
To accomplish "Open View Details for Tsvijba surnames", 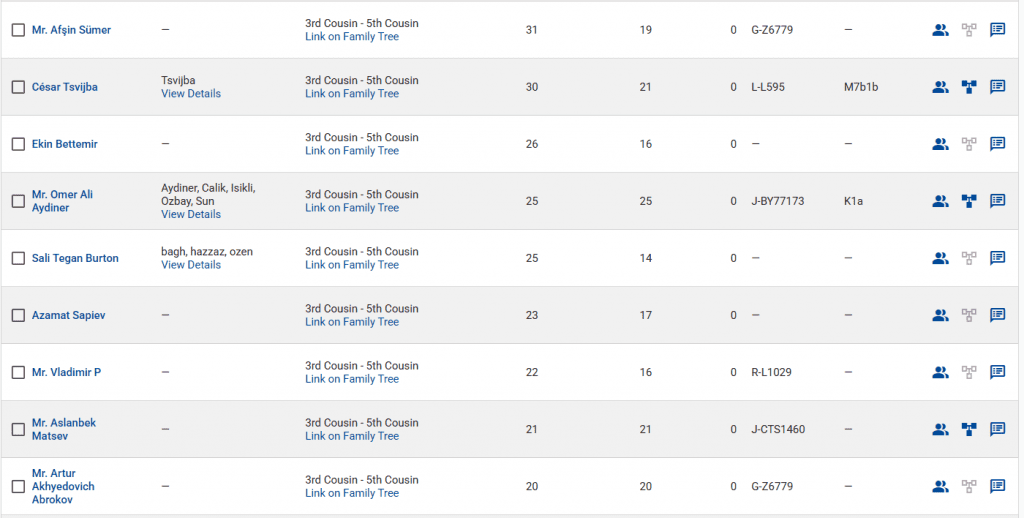I will tap(191, 94).
